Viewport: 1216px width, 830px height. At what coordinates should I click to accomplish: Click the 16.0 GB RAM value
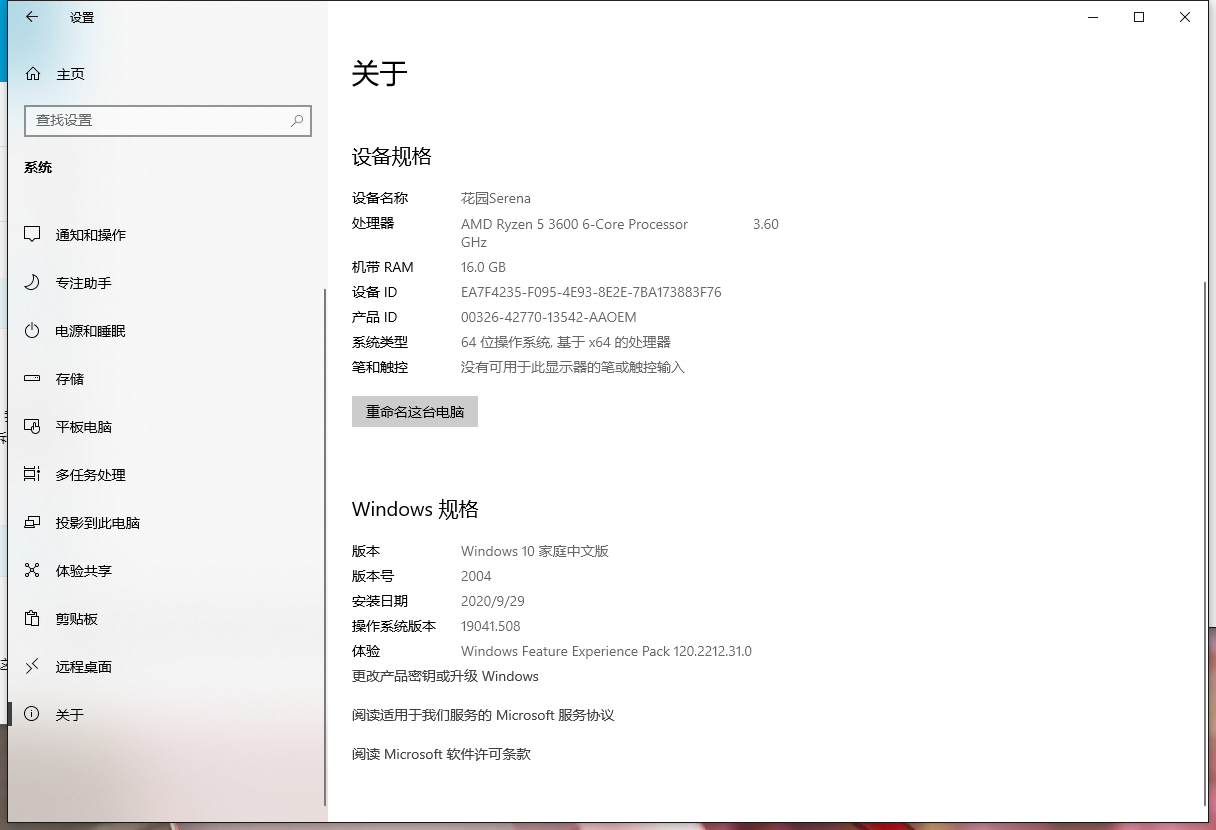coord(483,267)
